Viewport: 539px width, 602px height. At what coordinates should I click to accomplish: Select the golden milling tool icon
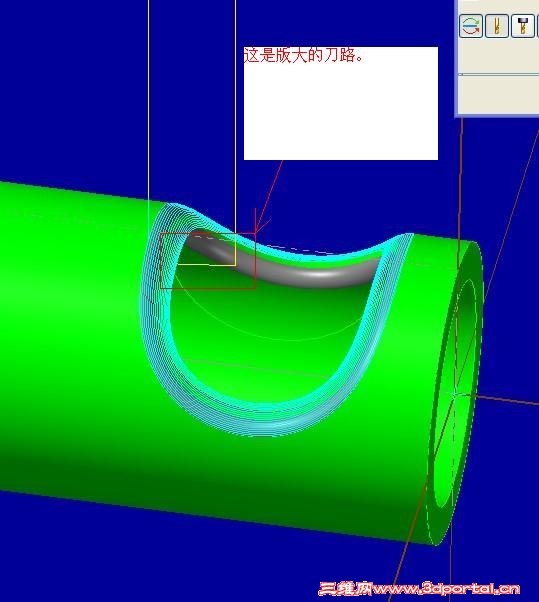(x=497, y=26)
